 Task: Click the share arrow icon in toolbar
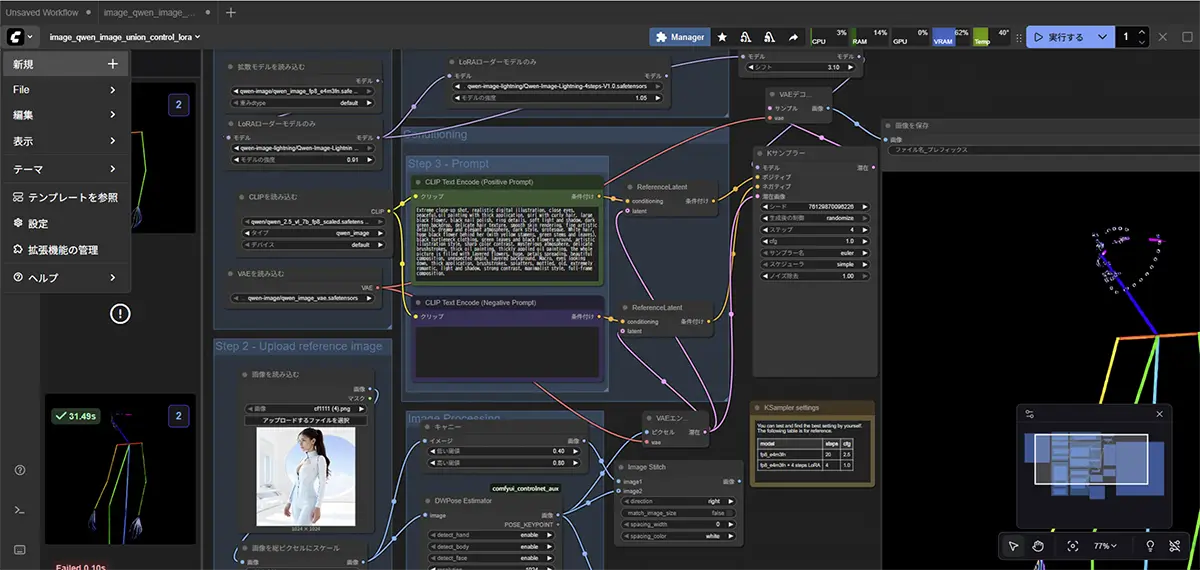coord(794,37)
